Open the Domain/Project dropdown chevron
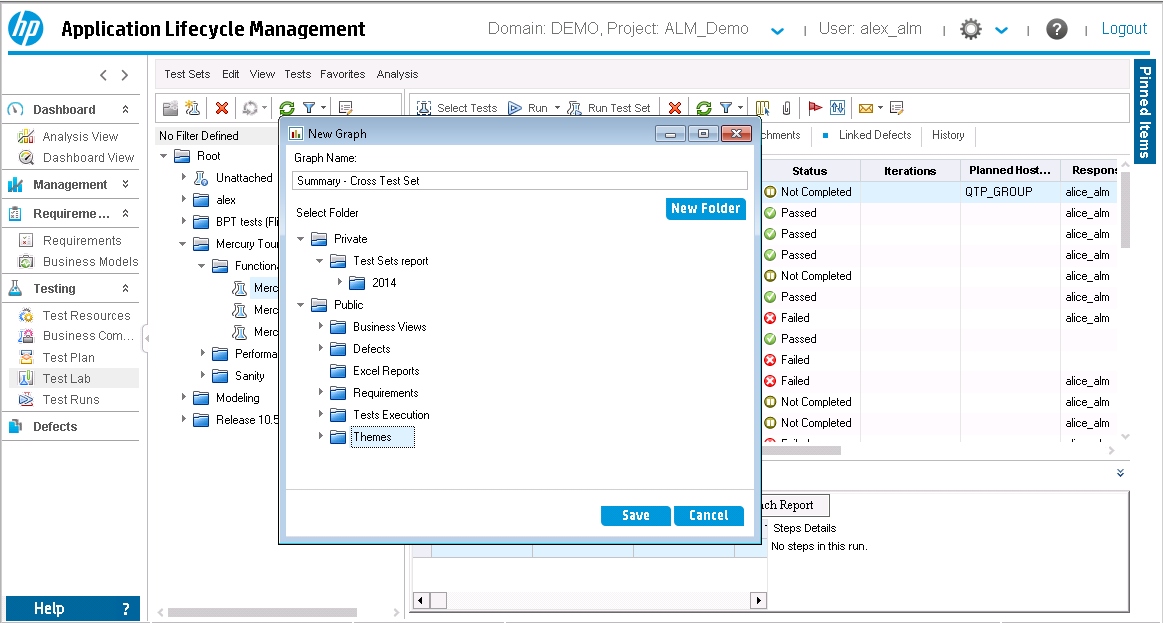The image size is (1163, 623). point(777,31)
